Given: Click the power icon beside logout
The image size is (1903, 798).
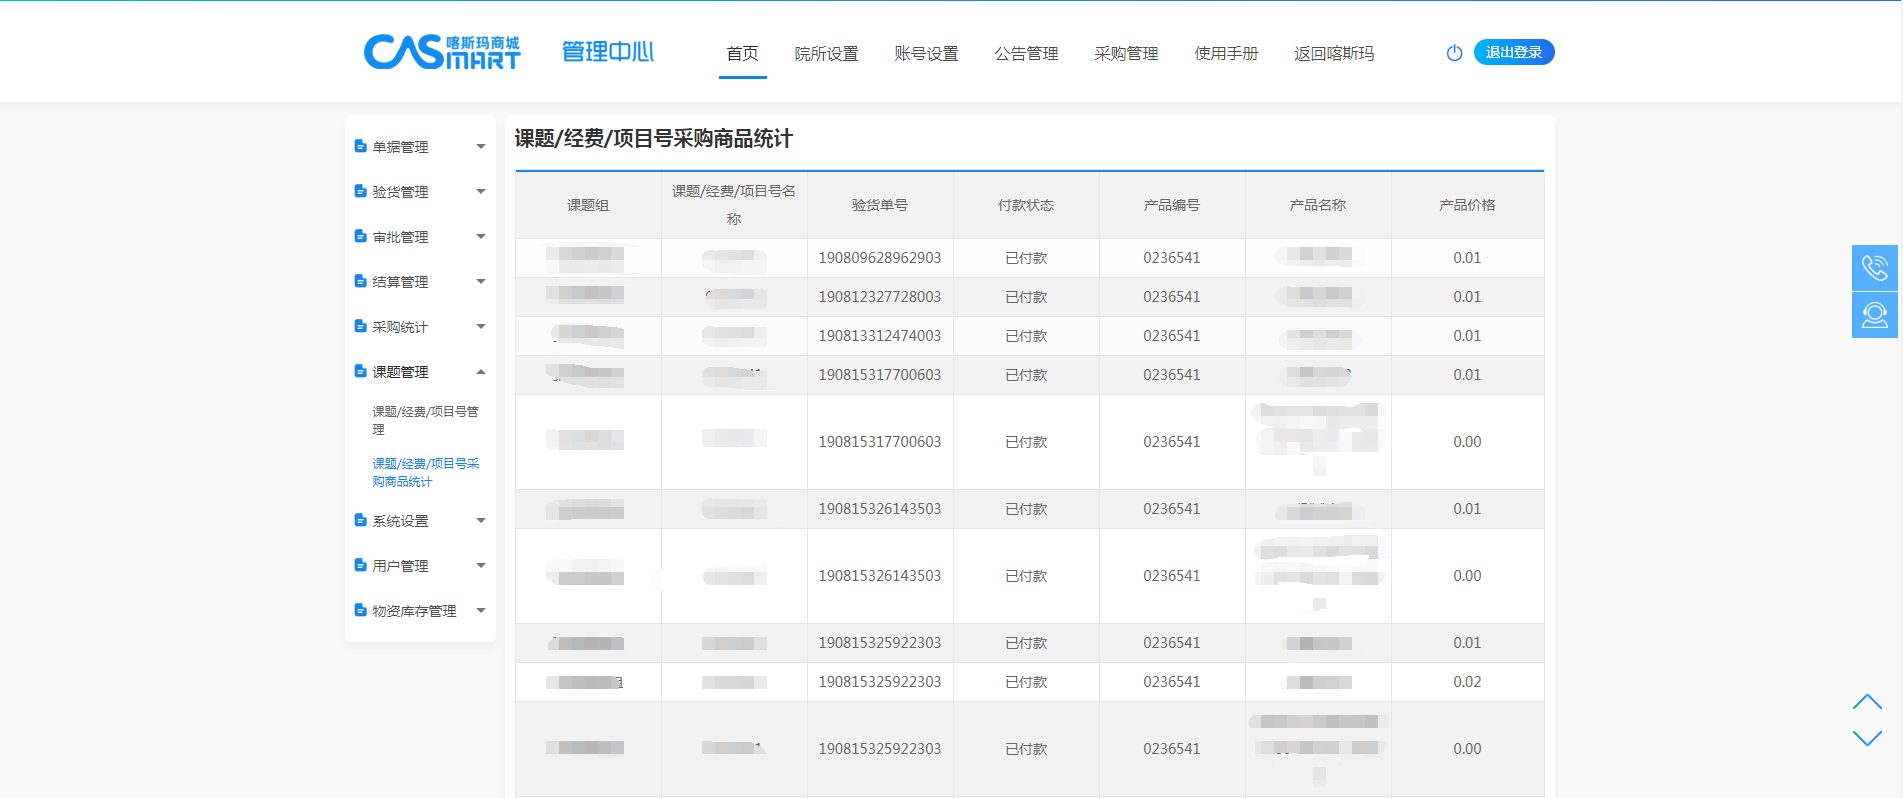Looking at the screenshot, I should click(1454, 53).
